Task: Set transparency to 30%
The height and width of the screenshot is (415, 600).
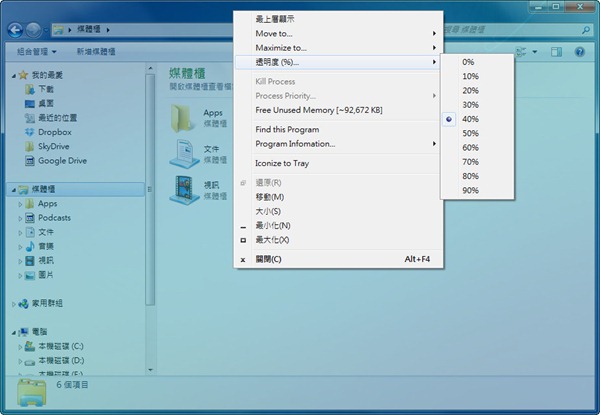Action: point(477,105)
